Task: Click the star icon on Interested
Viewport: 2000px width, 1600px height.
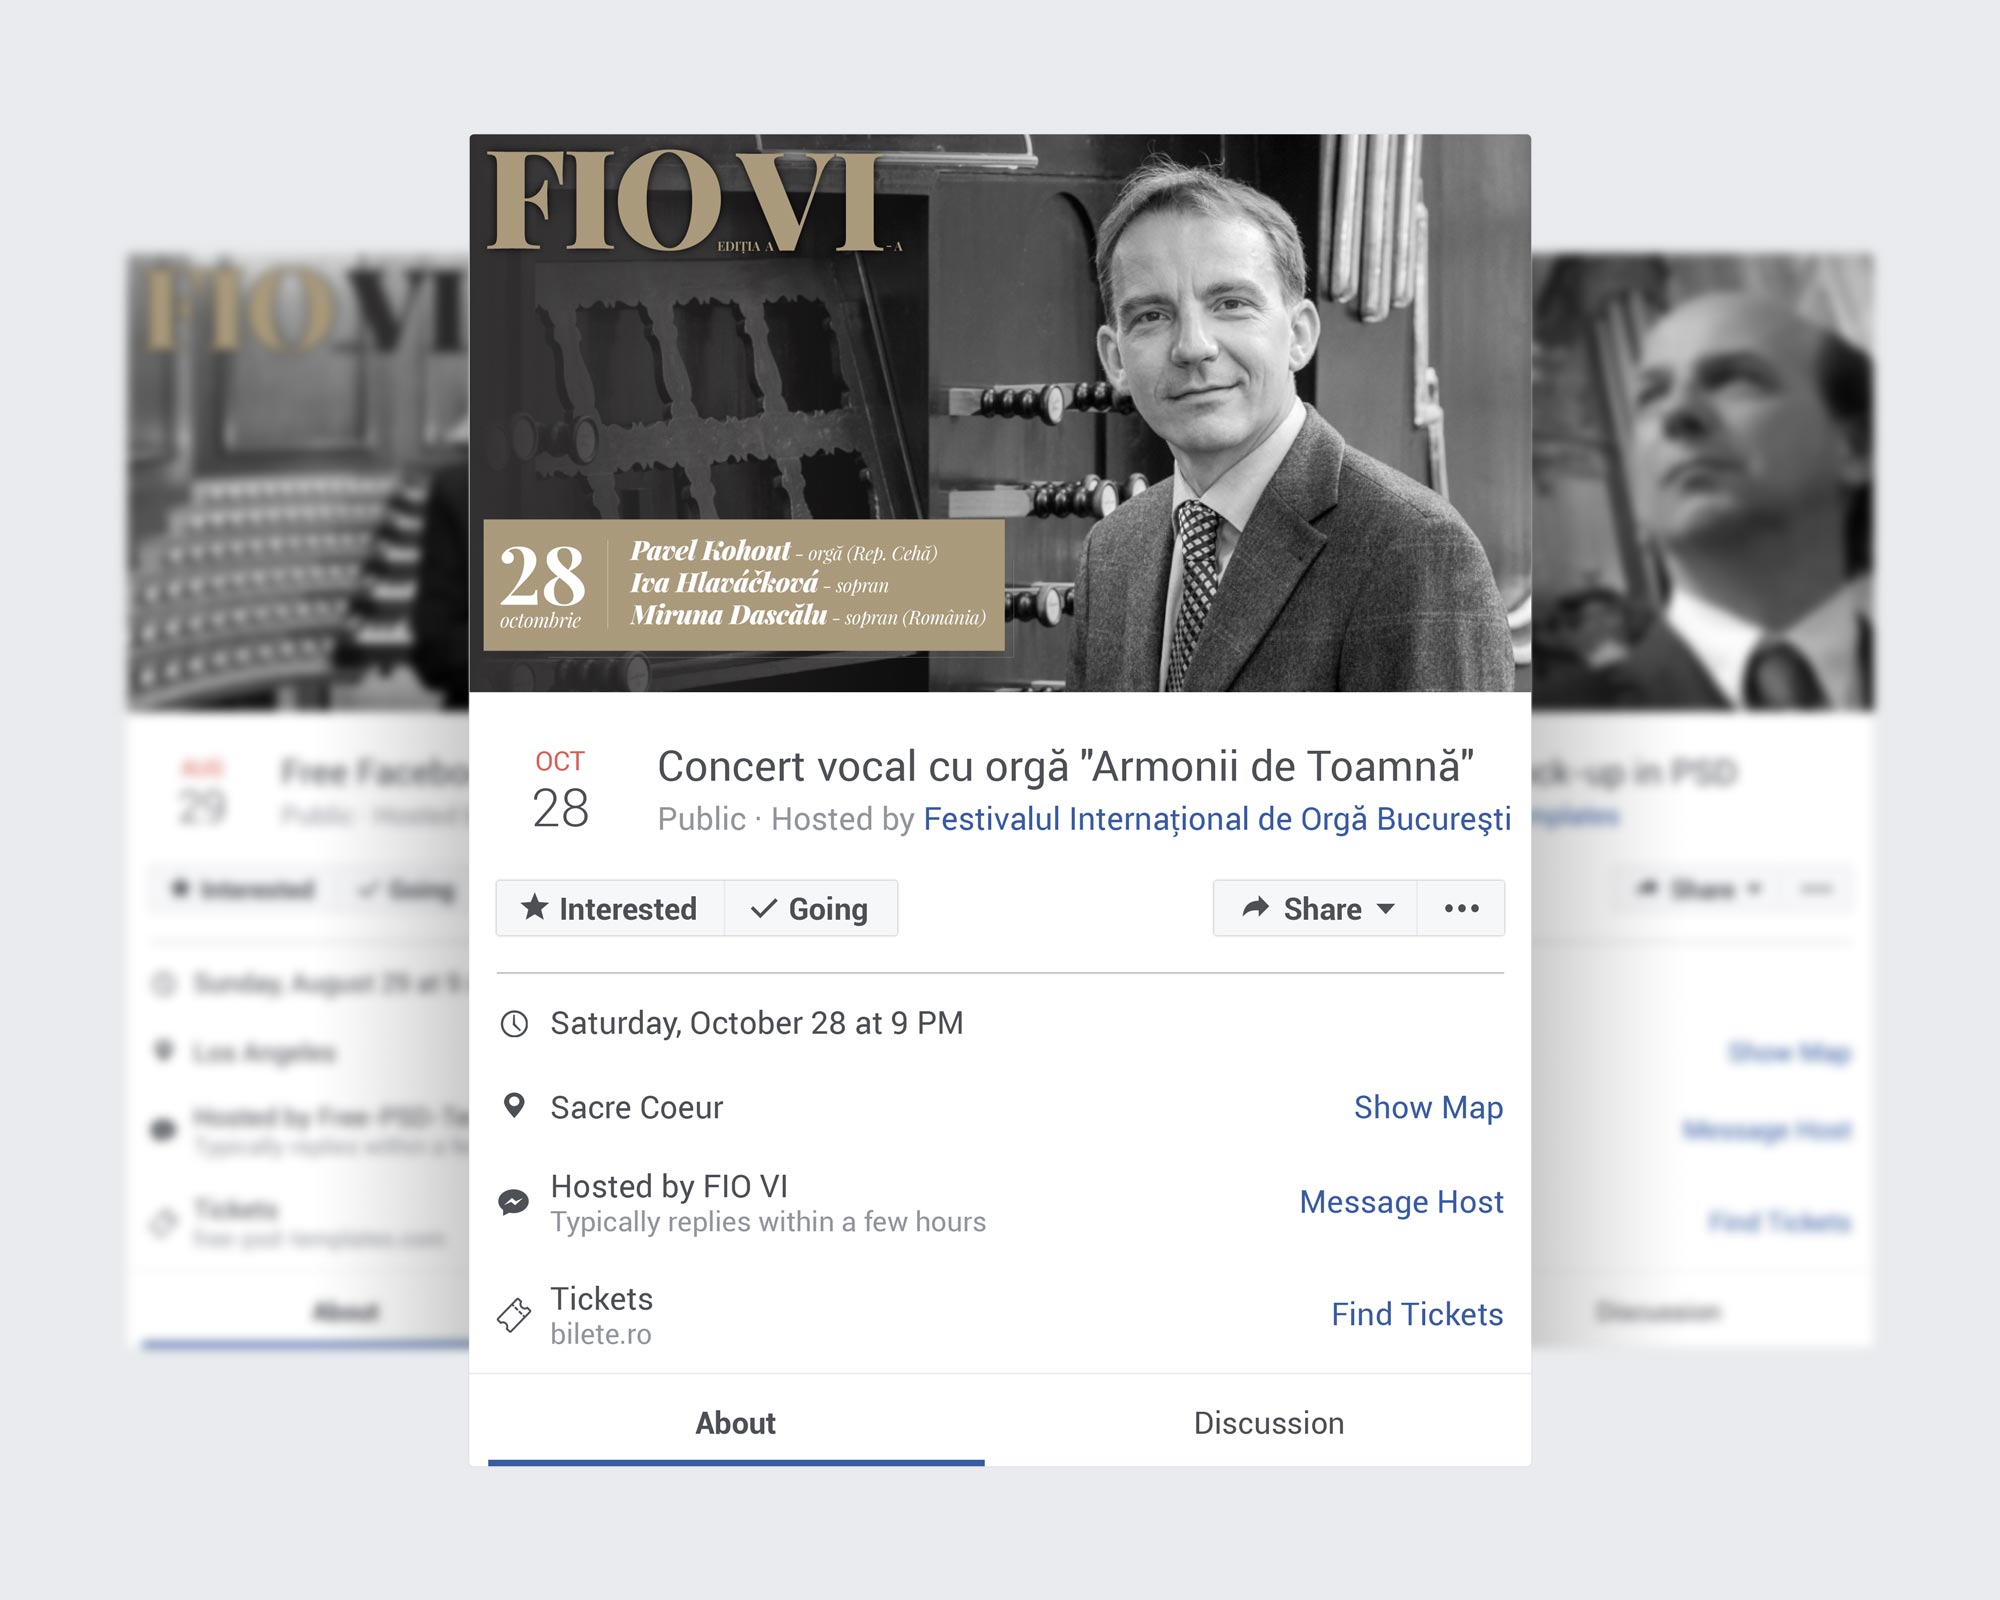Action: 535,907
